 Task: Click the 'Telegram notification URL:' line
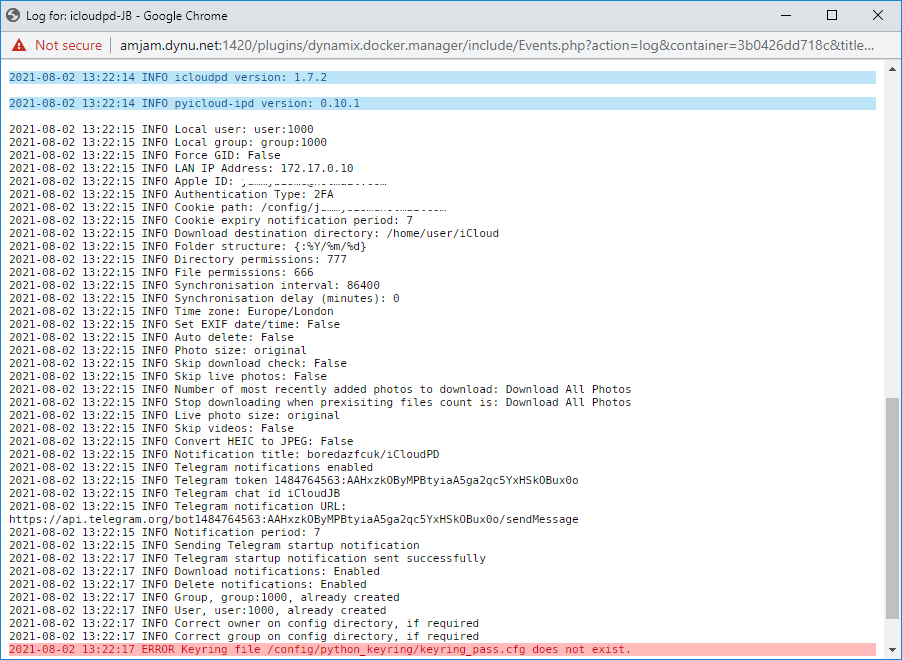[178, 506]
